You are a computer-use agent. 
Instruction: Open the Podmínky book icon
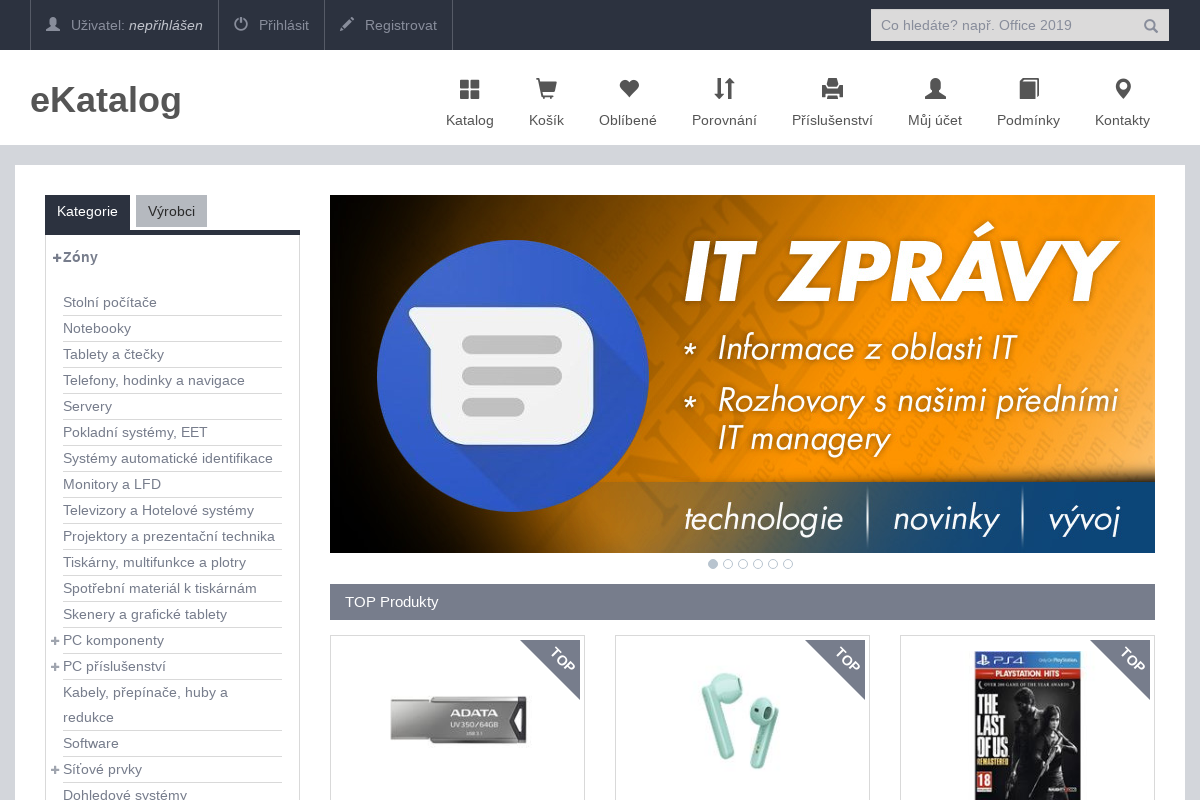pos(1028,90)
